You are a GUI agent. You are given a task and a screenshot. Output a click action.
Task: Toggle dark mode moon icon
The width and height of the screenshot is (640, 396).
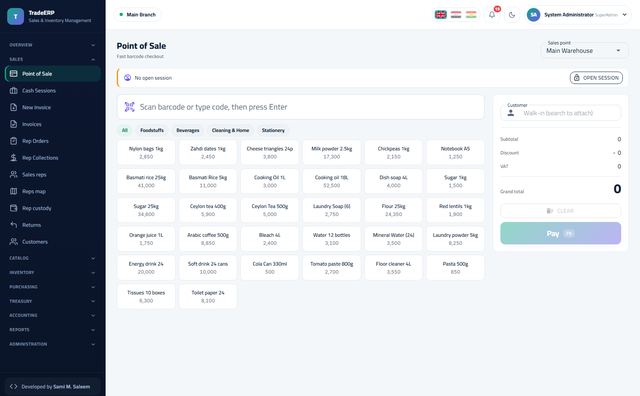[x=512, y=15]
